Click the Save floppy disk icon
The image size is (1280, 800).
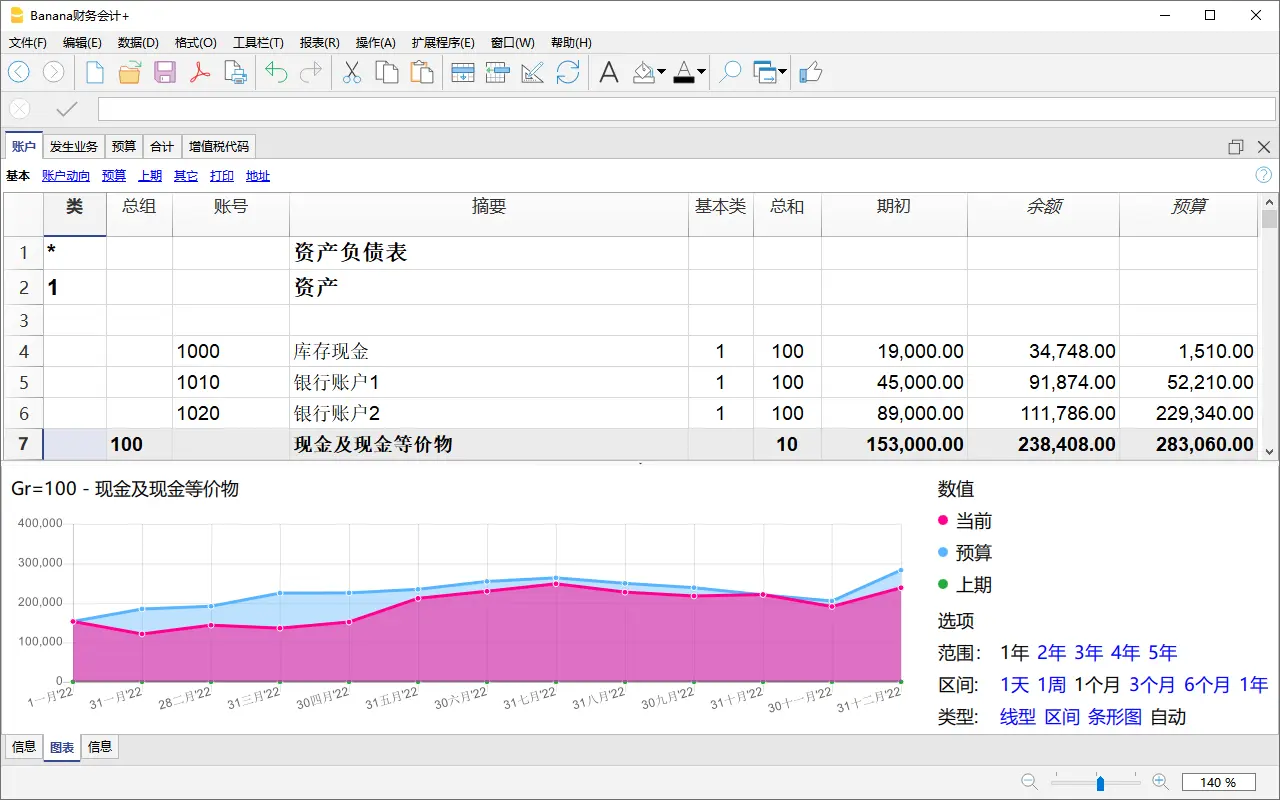165,72
